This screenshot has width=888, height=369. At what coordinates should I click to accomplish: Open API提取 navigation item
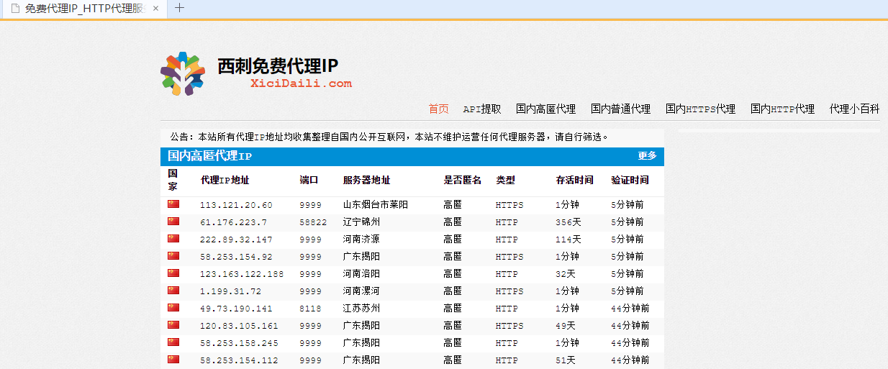482,109
